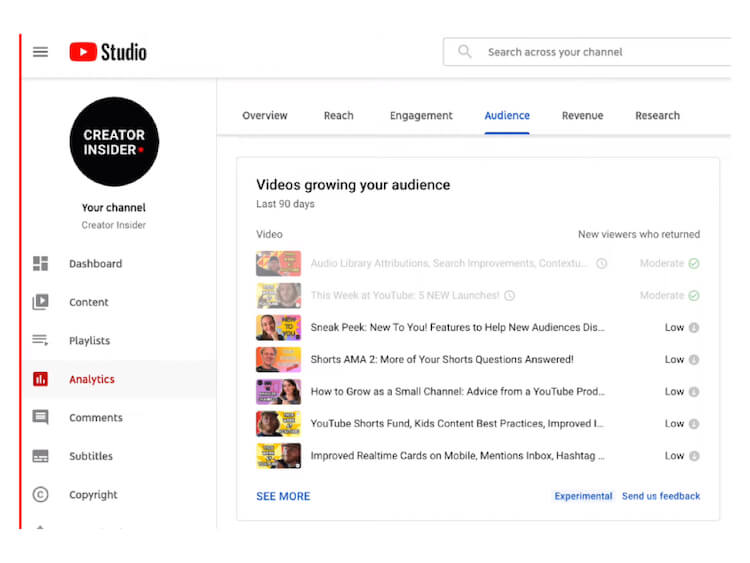Click info icon on Shorts AMA 2 row

(694, 360)
